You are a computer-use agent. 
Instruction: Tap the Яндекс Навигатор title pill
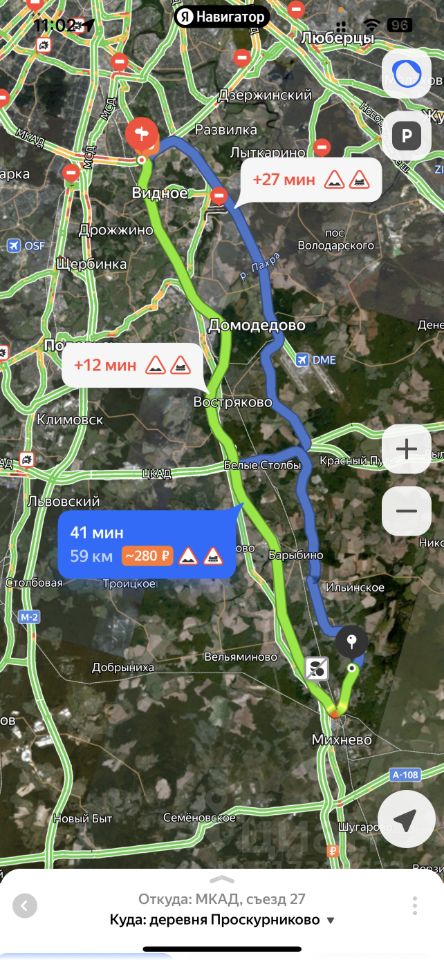click(222, 17)
